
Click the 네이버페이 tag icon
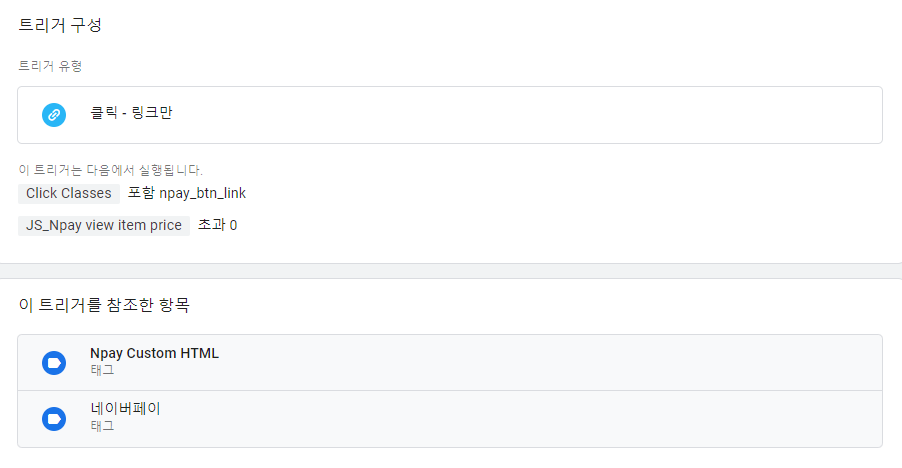[x=54, y=419]
